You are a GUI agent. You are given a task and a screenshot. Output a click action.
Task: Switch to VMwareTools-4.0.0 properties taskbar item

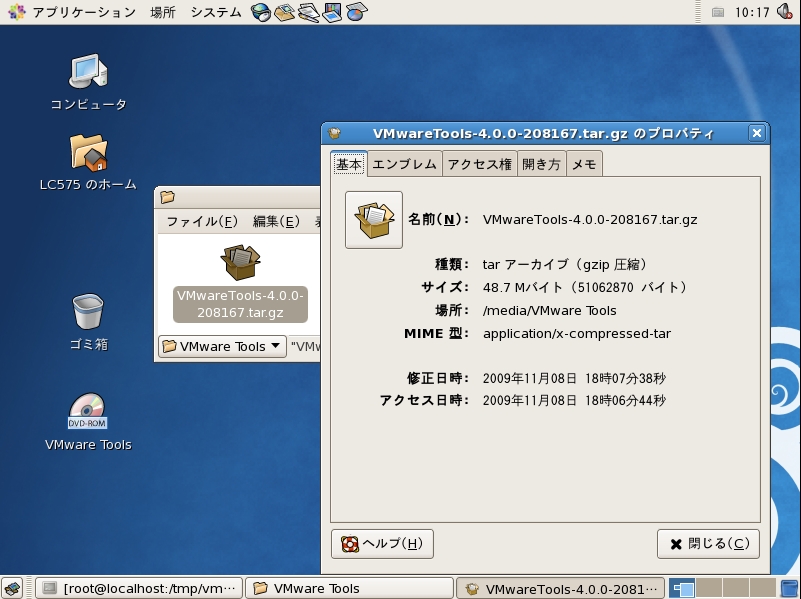560,588
